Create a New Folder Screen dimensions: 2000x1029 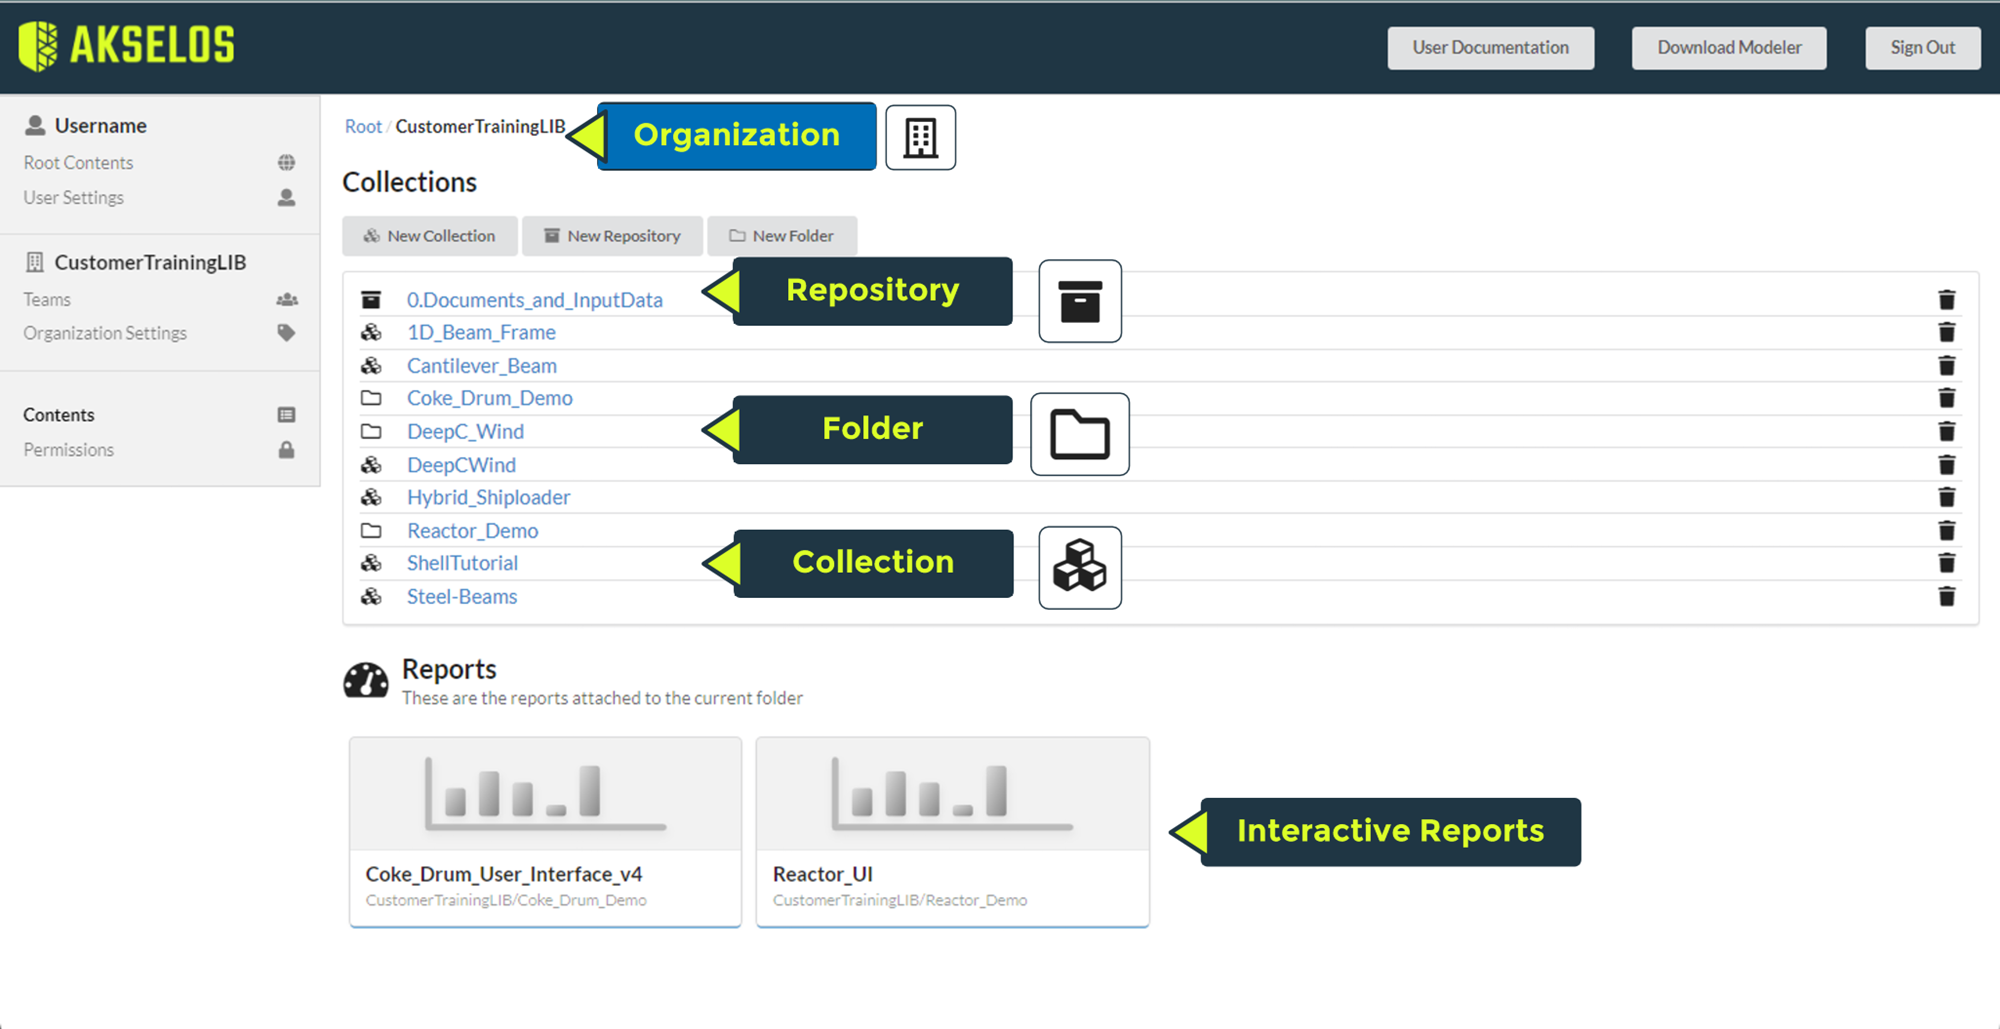(782, 236)
